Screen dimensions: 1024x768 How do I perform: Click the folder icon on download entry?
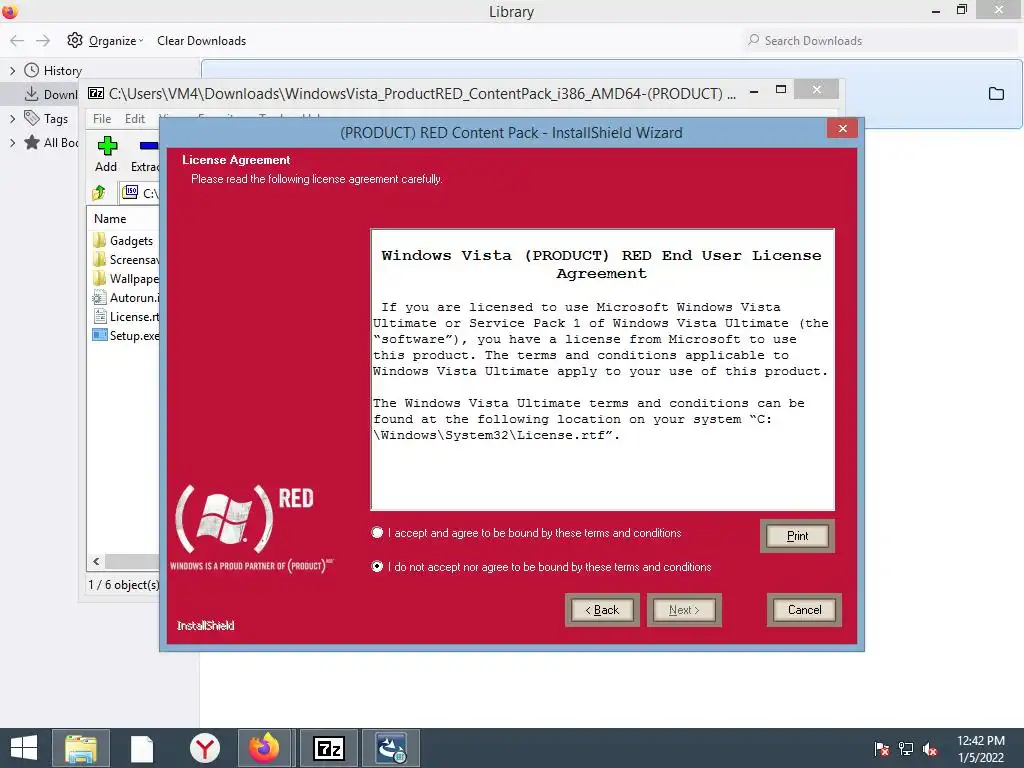pos(996,94)
